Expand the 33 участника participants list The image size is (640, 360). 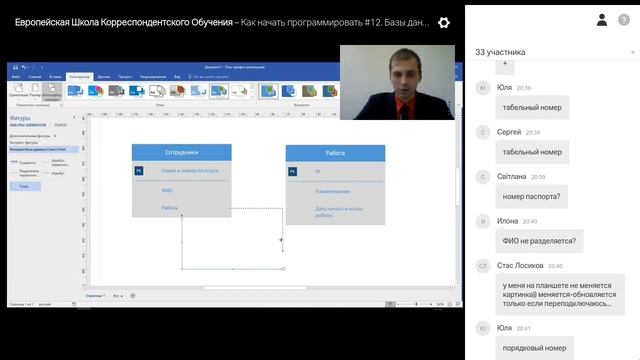coord(632,52)
